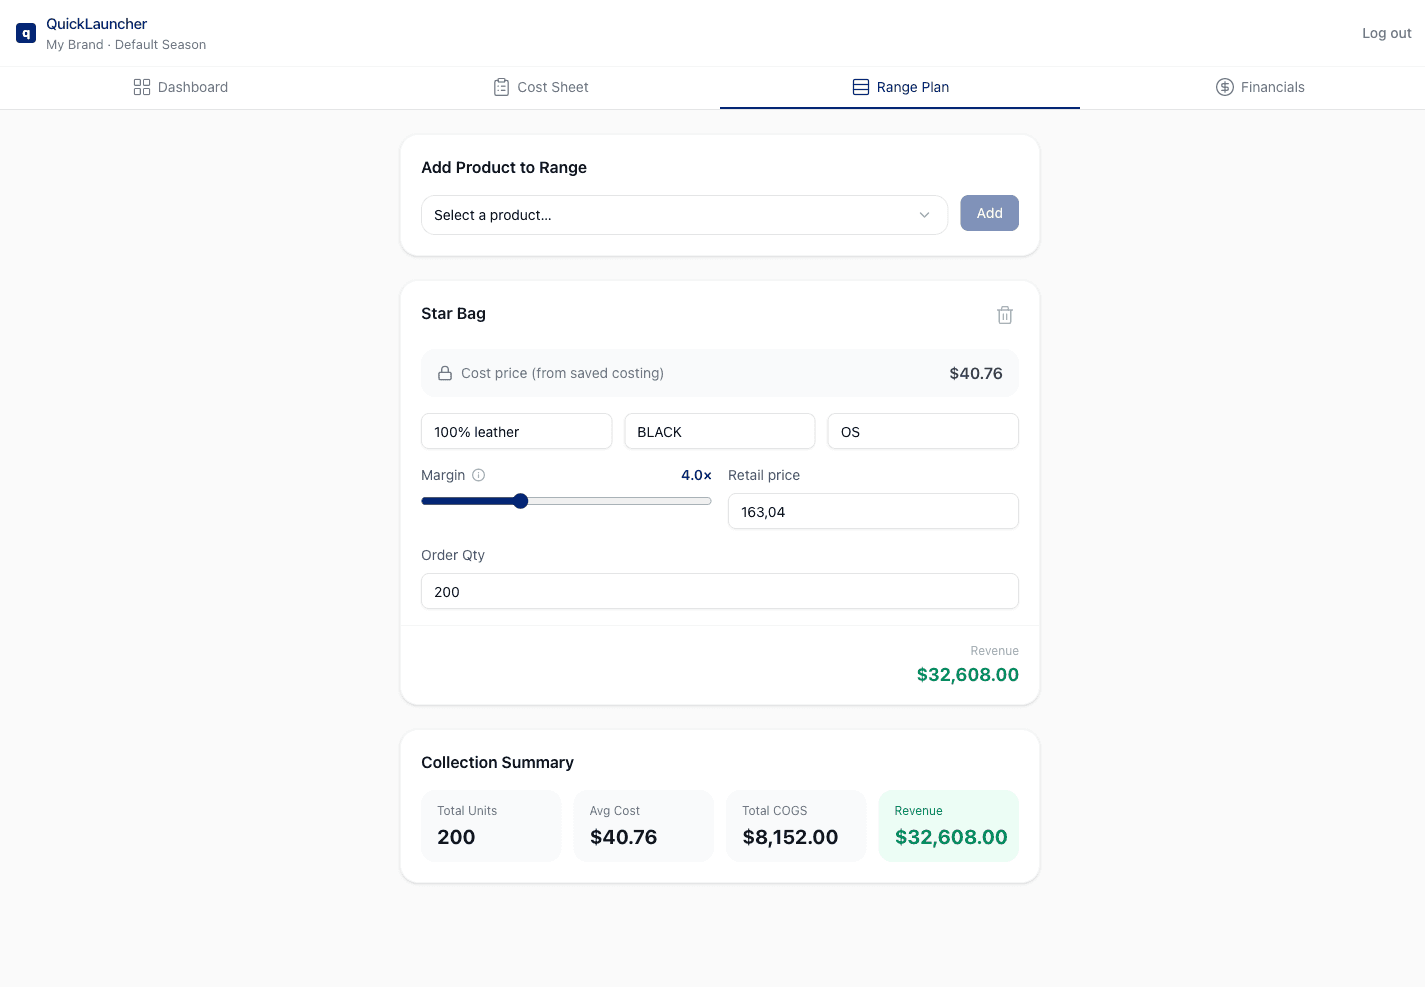Switch to the Cost Sheet tab
The height and width of the screenshot is (987, 1425).
pyautogui.click(x=540, y=87)
